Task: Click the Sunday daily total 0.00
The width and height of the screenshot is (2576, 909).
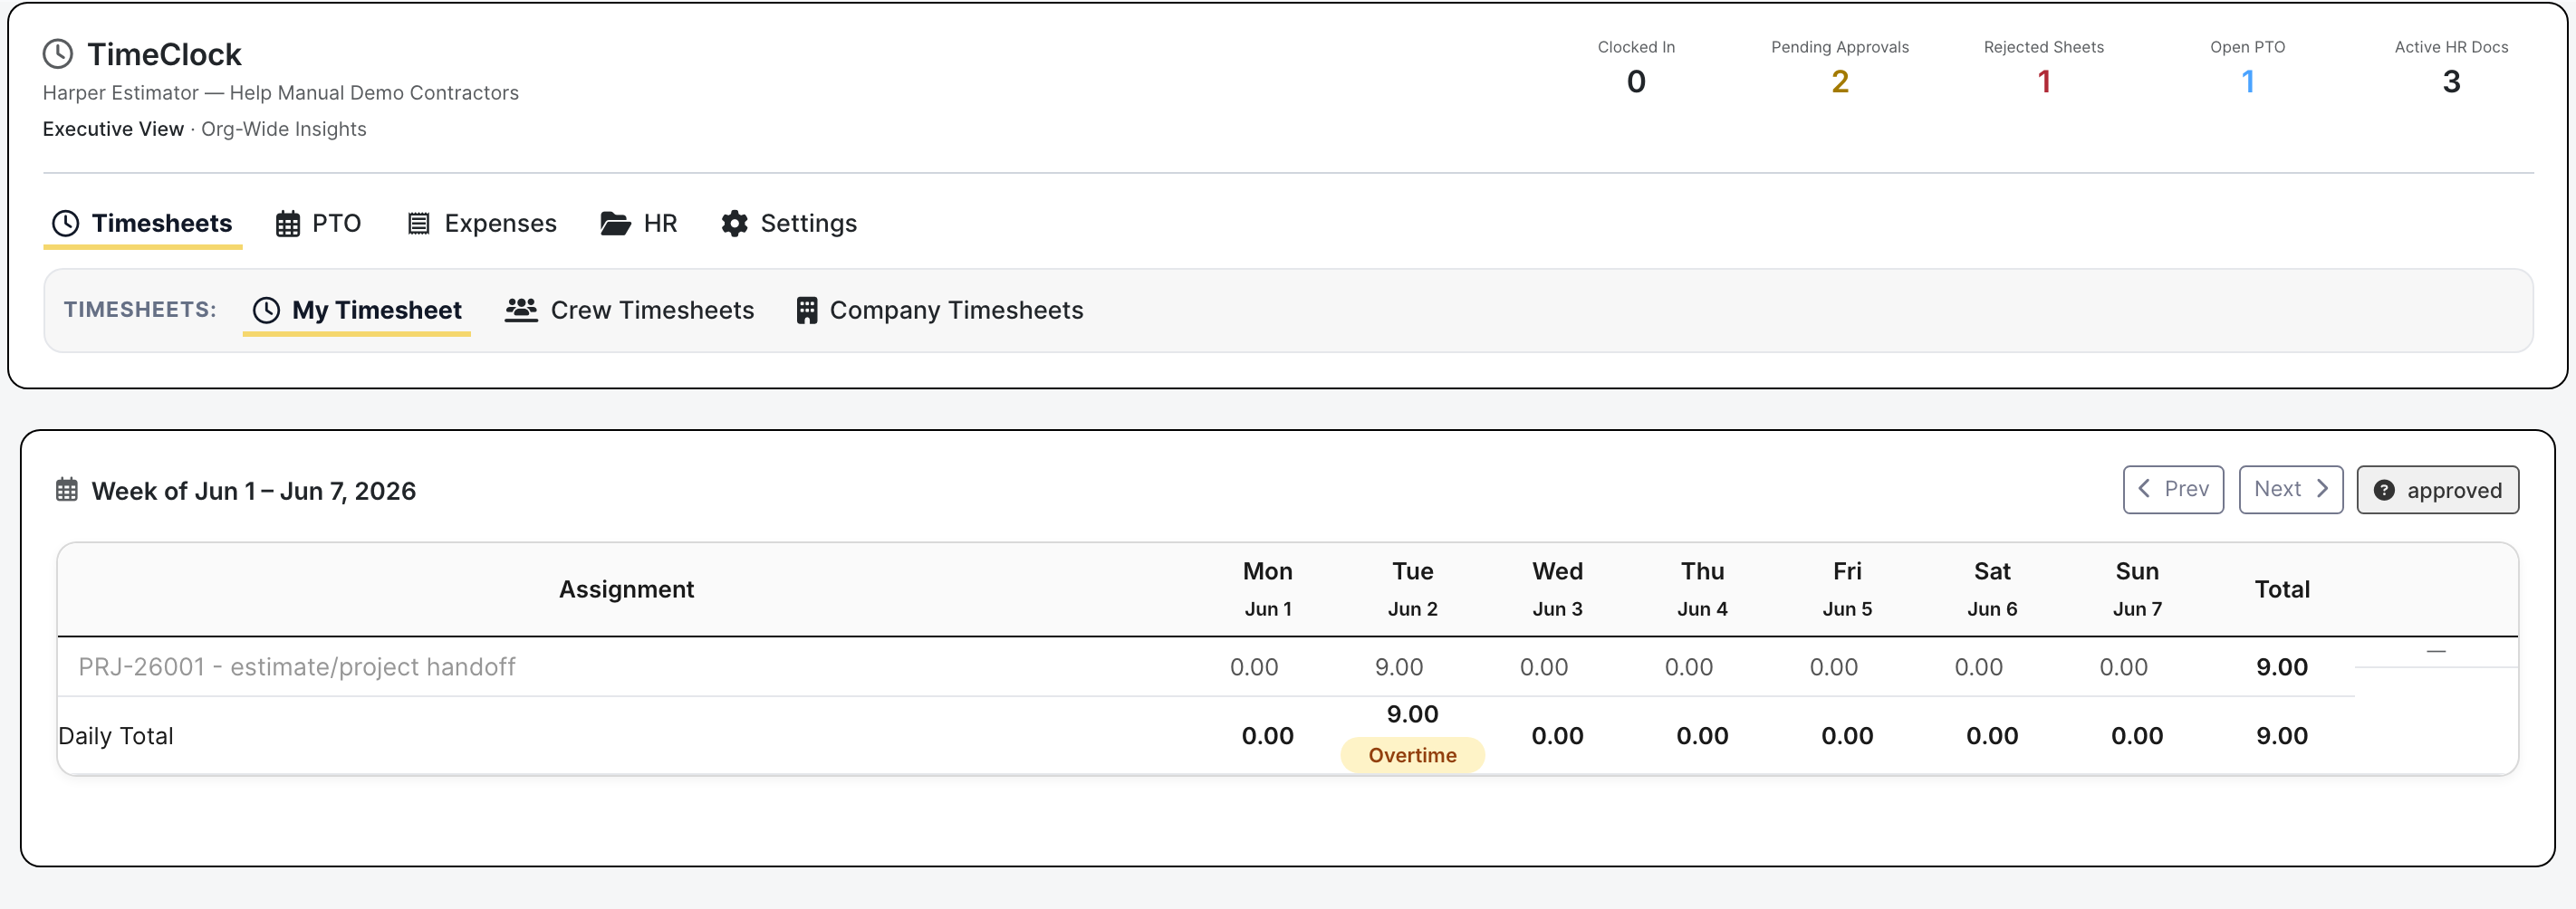Action: click(x=2137, y=736)
